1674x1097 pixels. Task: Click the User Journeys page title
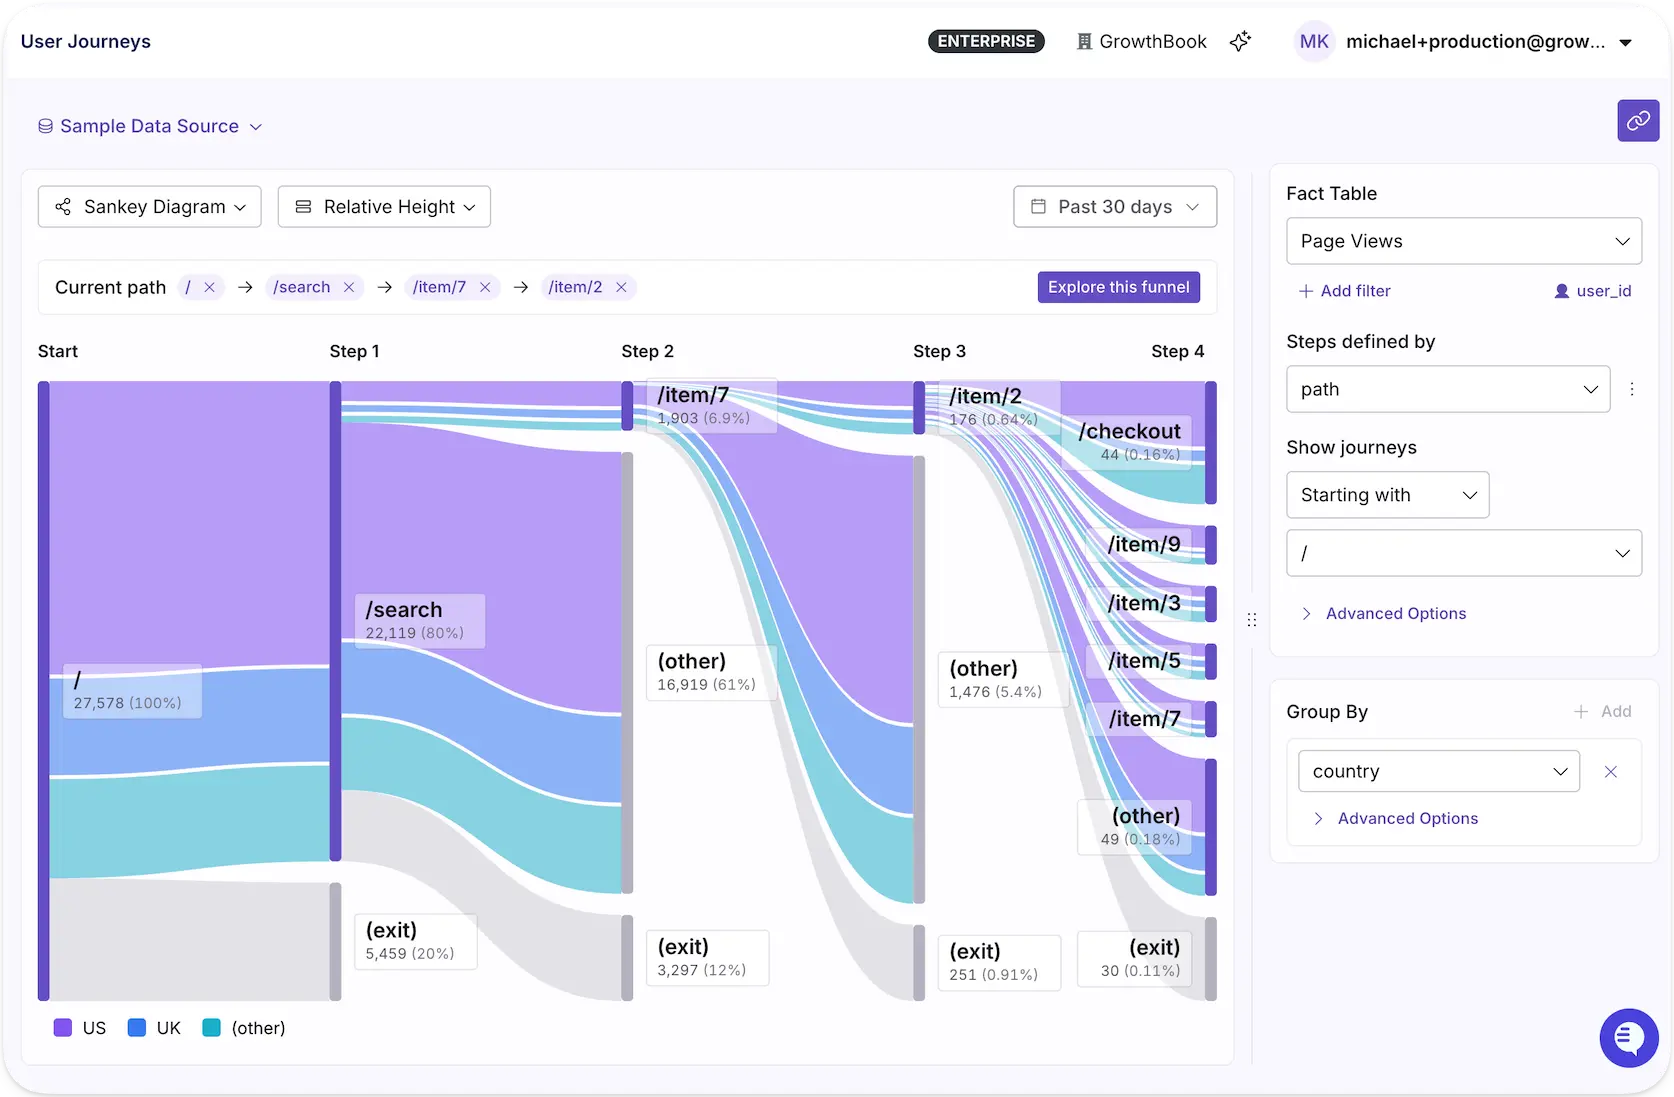pos(86,41)
